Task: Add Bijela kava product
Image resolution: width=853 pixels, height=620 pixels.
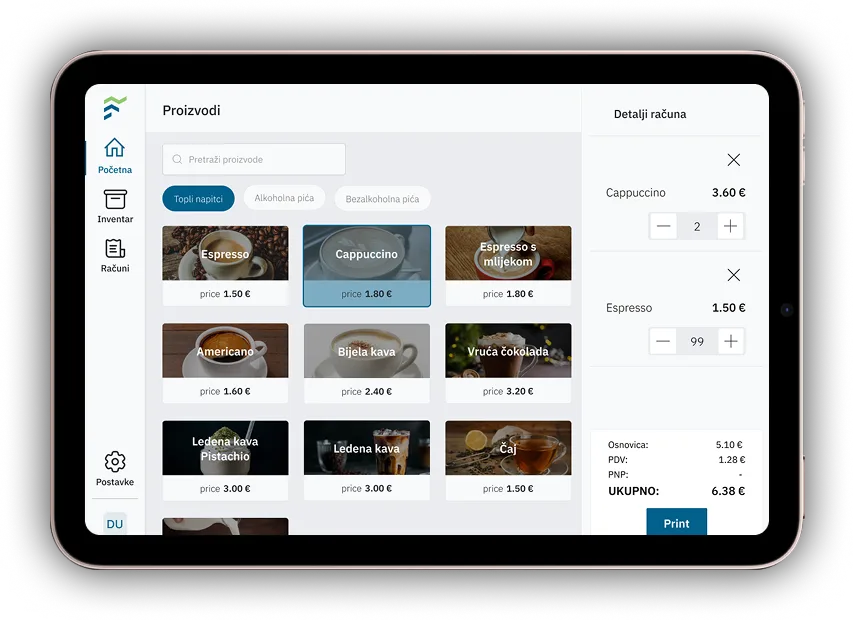Action: click(x=367, y=363)
